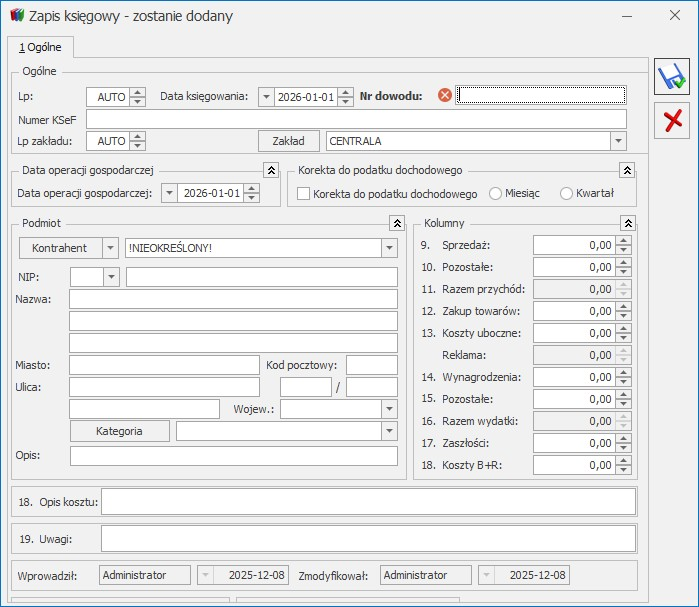Switch to the Ogólne tab
Image resolution: width=699 pixels, height=607 pixels.
(x=40, y=46)
